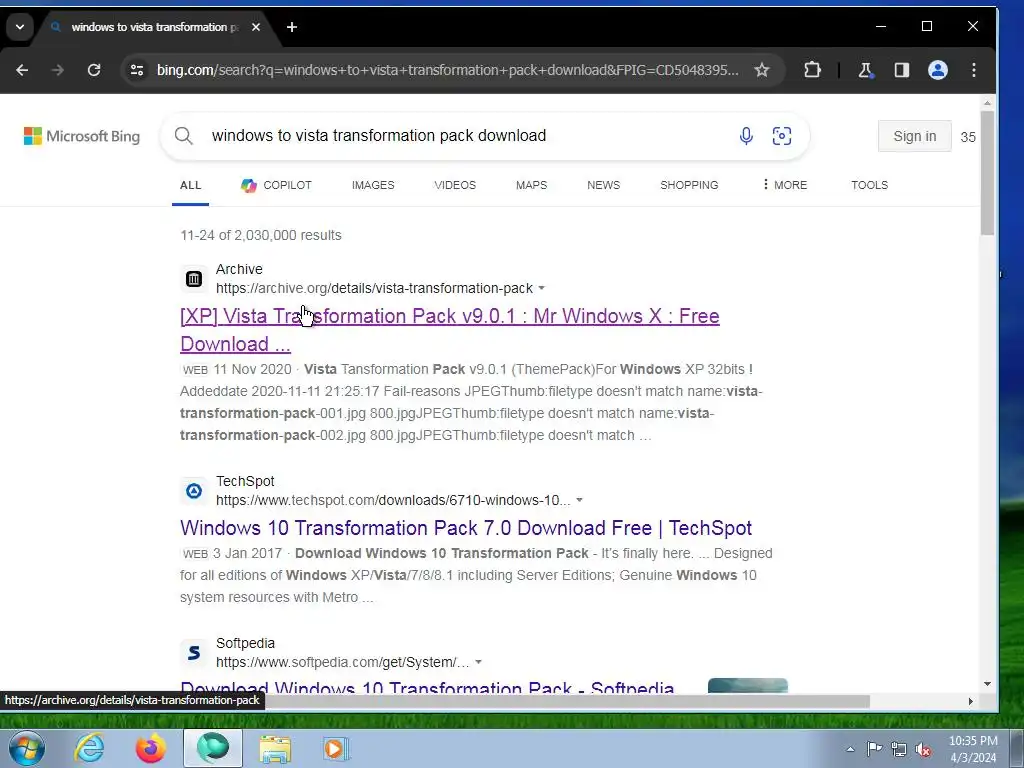Click the Microsoft Bing logo
Viewport: 1024px width, 768px height.
click(x=82, y=136)
